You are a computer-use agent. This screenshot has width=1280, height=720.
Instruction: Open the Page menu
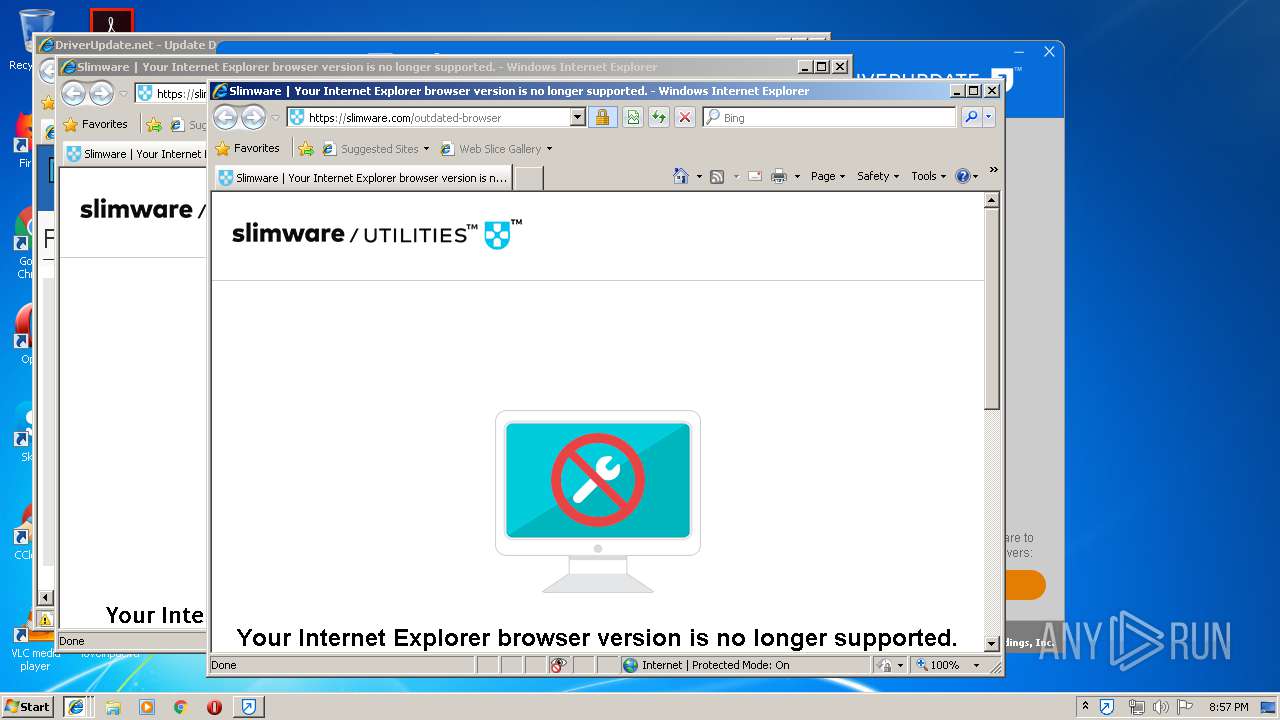(x=828, y=176)
